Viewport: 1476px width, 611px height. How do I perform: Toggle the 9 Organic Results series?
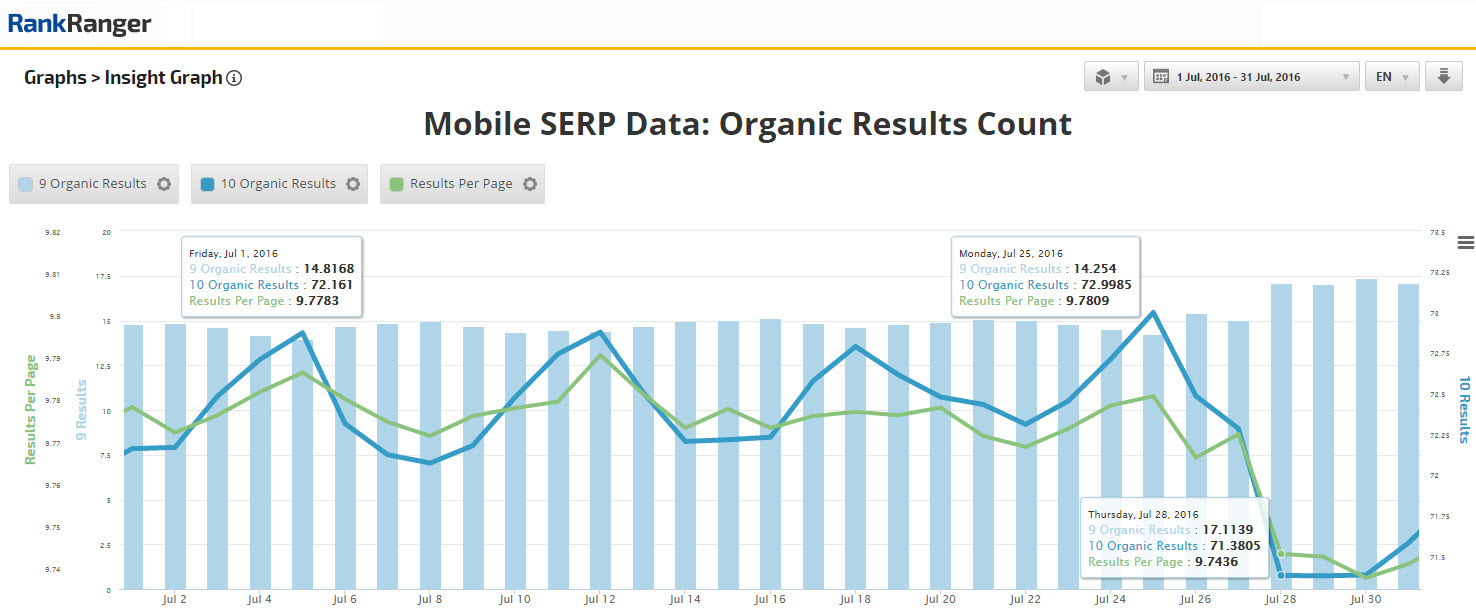tap(92, 184)
